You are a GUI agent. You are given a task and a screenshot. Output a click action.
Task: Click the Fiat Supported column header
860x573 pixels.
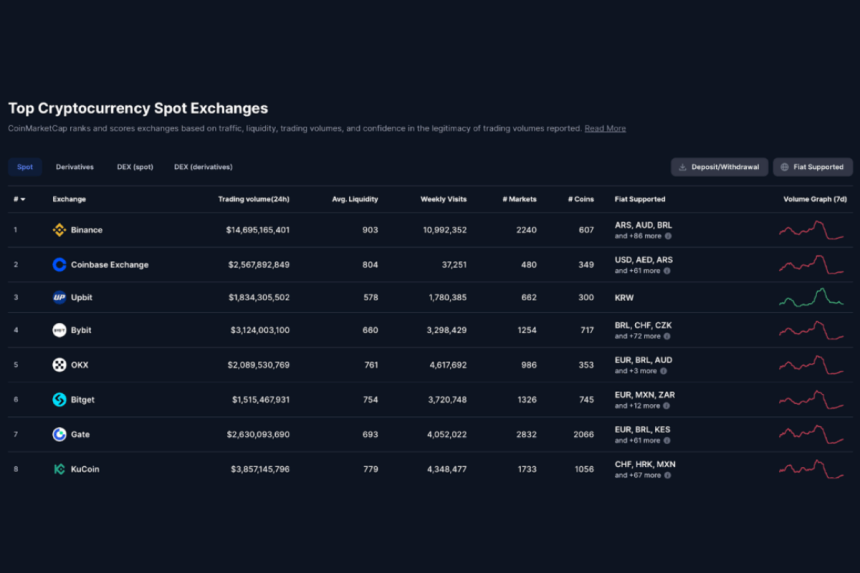point(640,199)
